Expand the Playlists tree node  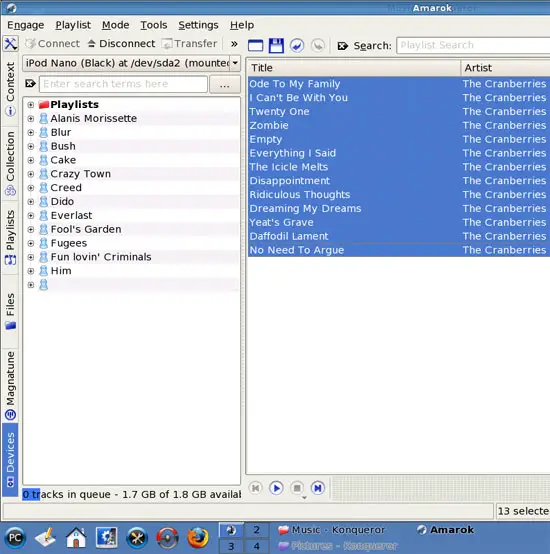[31, 105]
